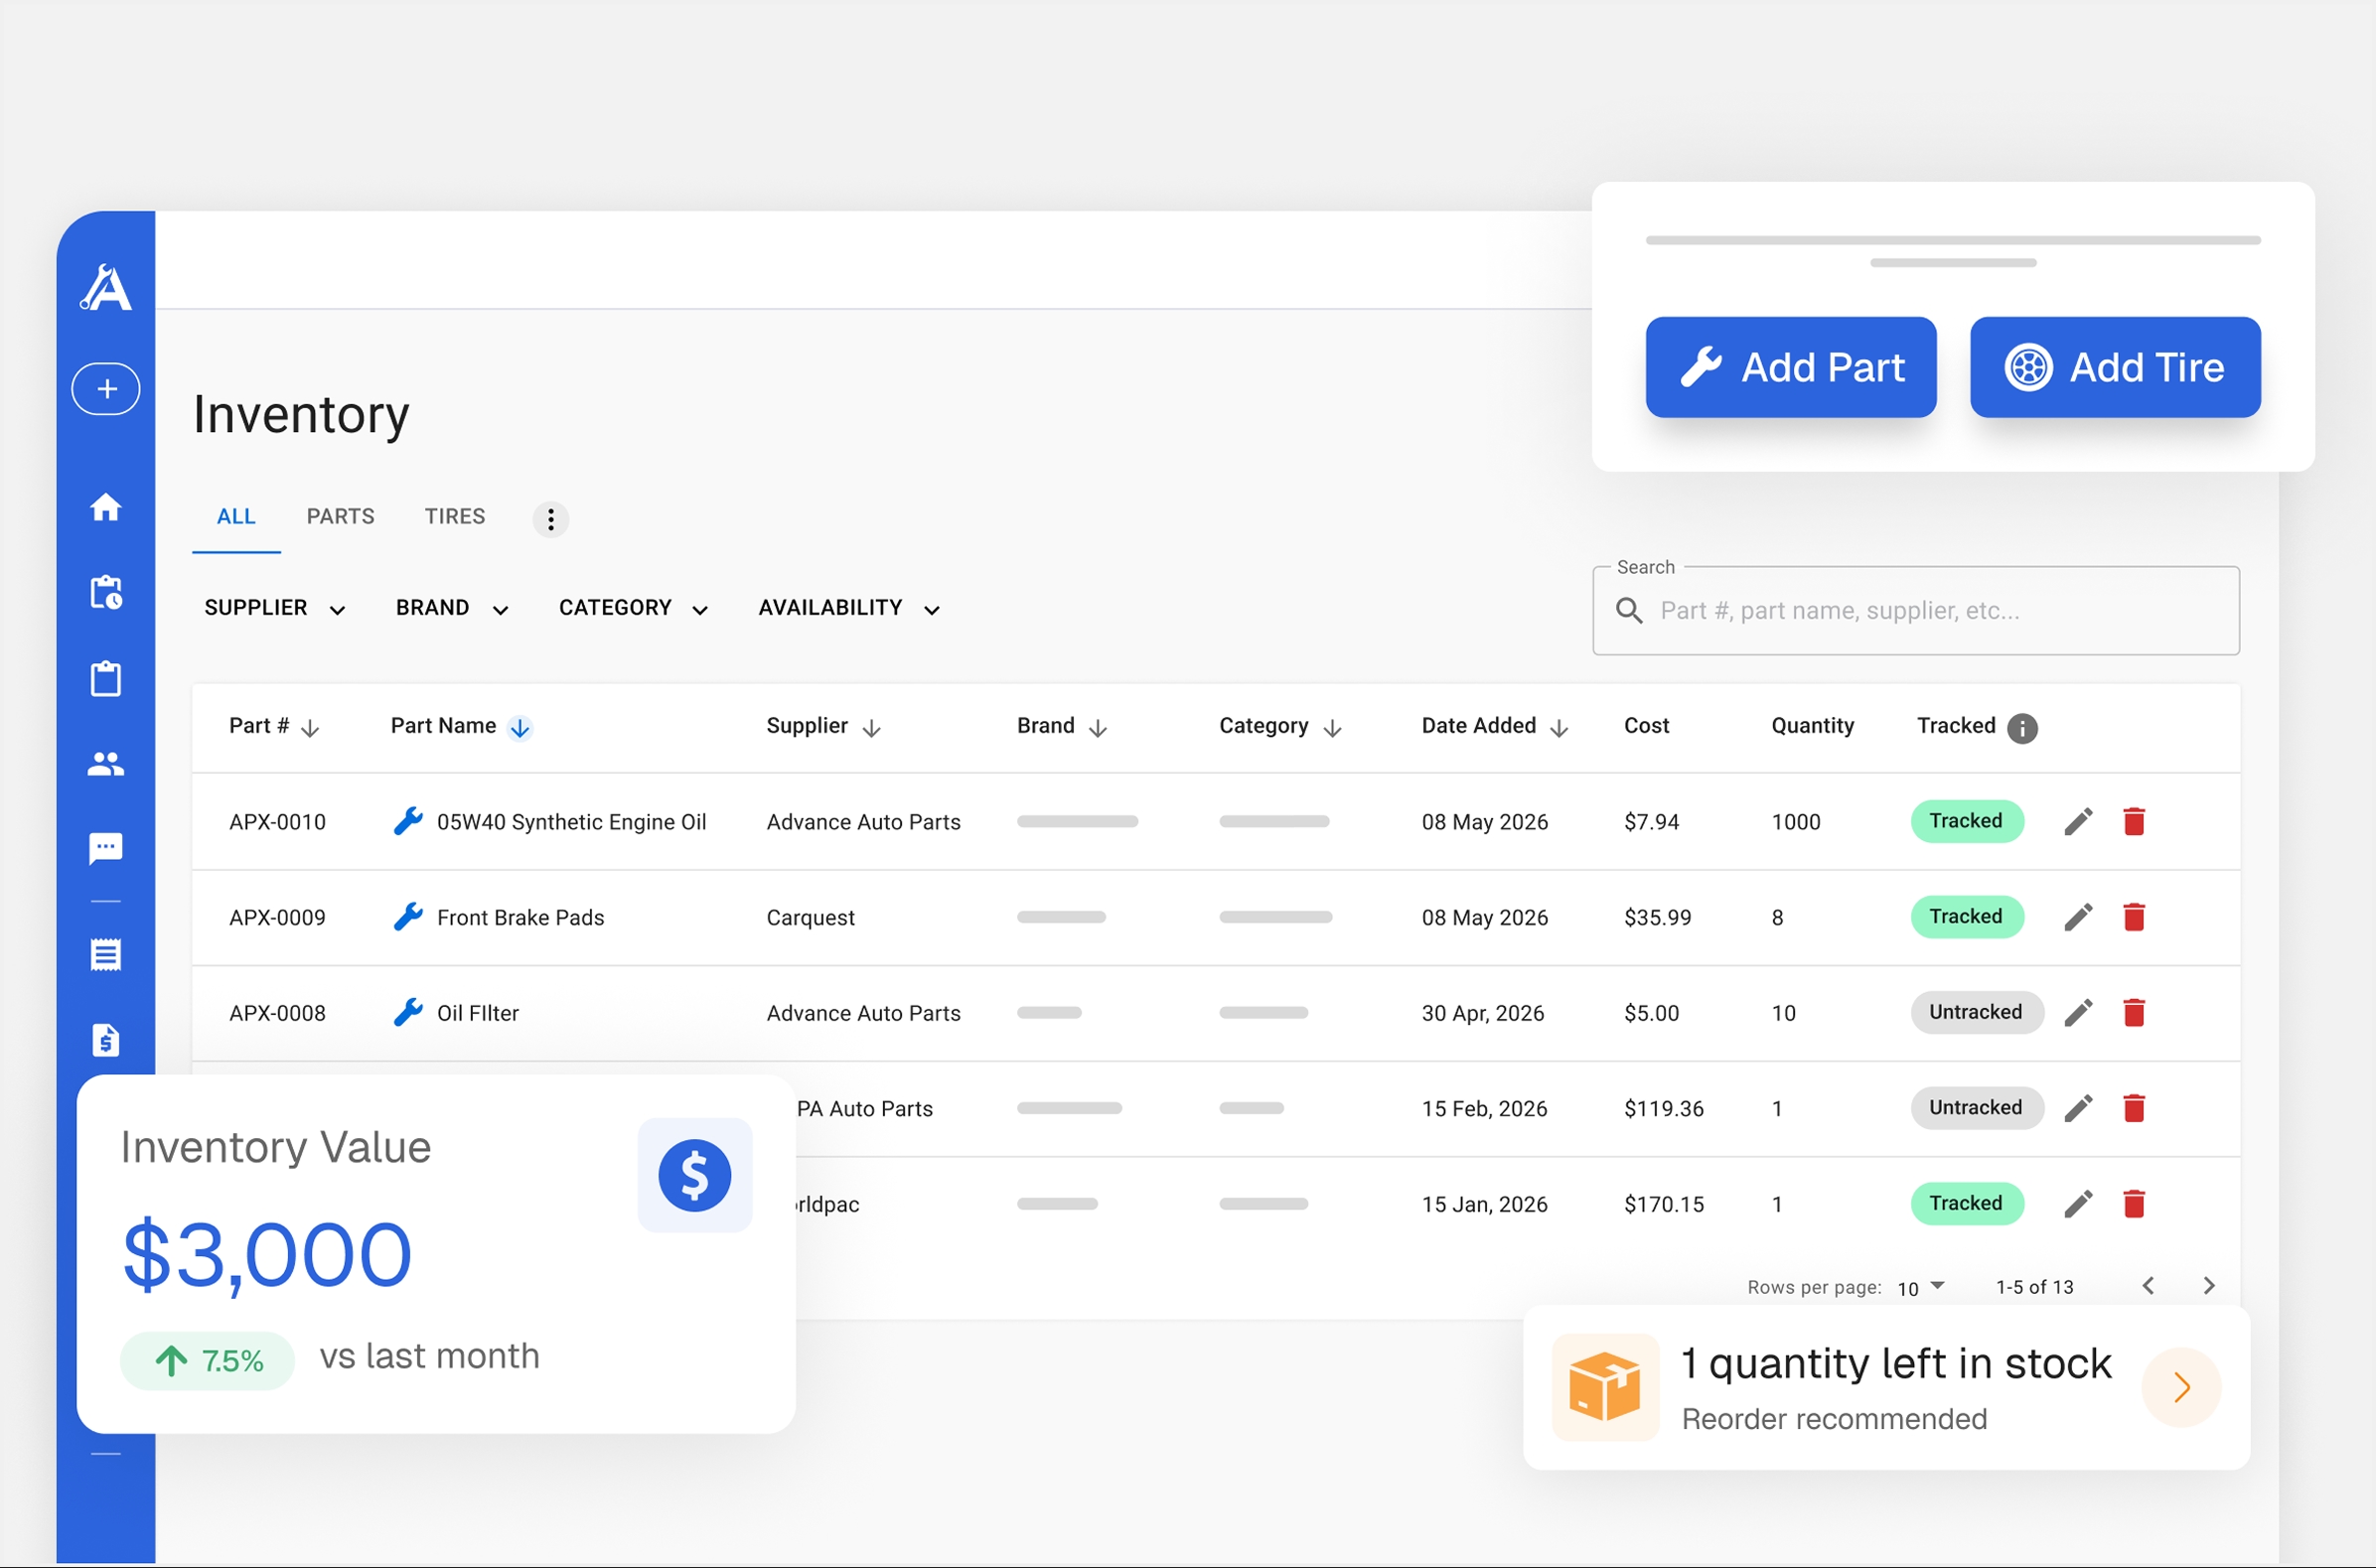Edit the $170.15 row with pencil icon

[x=2079, y=1204]
